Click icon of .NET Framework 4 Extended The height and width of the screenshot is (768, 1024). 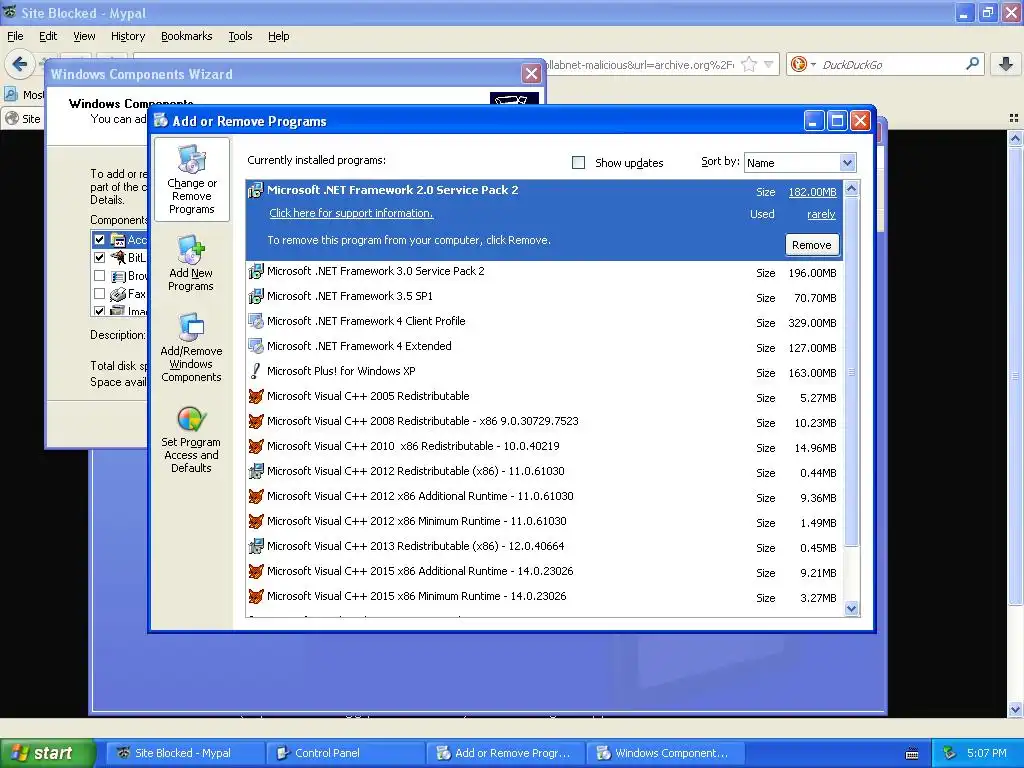255,346
